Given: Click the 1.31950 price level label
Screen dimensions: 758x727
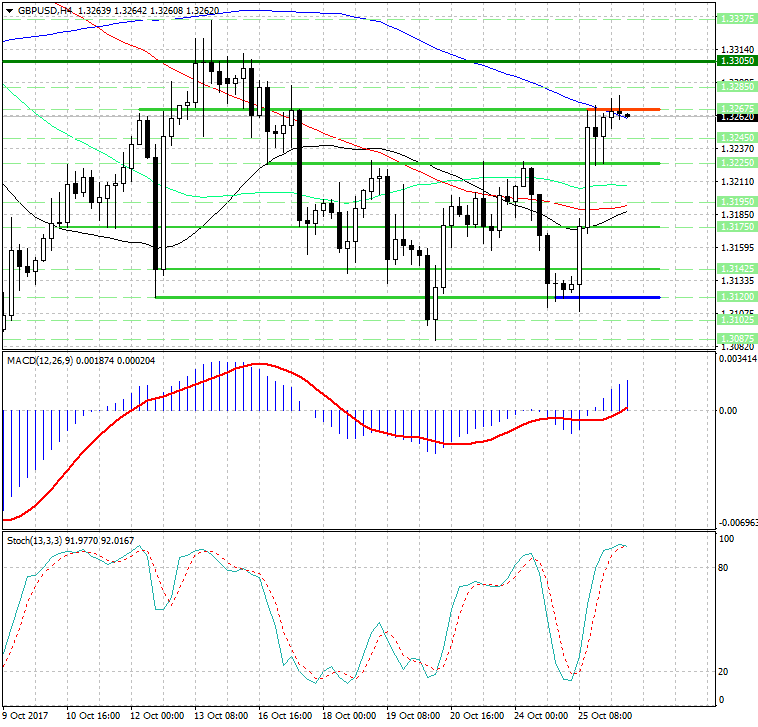Looking at the screenshot, I should coord(737,202).
